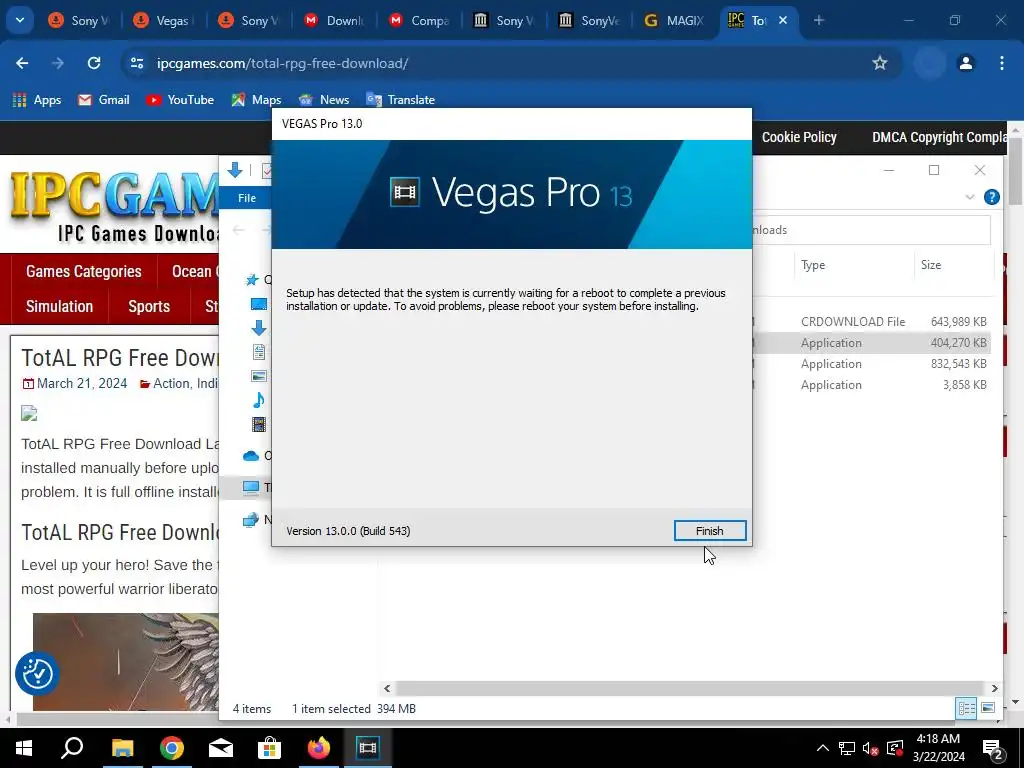Click Explorer horizontal scrollbar track
1024x768 pixels.
coord(690,688)
